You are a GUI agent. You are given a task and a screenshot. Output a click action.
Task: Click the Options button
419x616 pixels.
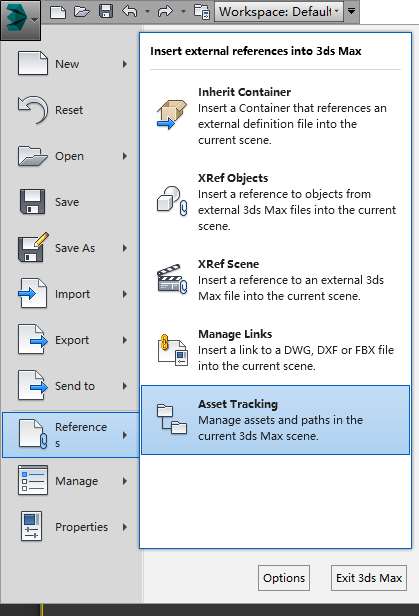coord(284,578)
